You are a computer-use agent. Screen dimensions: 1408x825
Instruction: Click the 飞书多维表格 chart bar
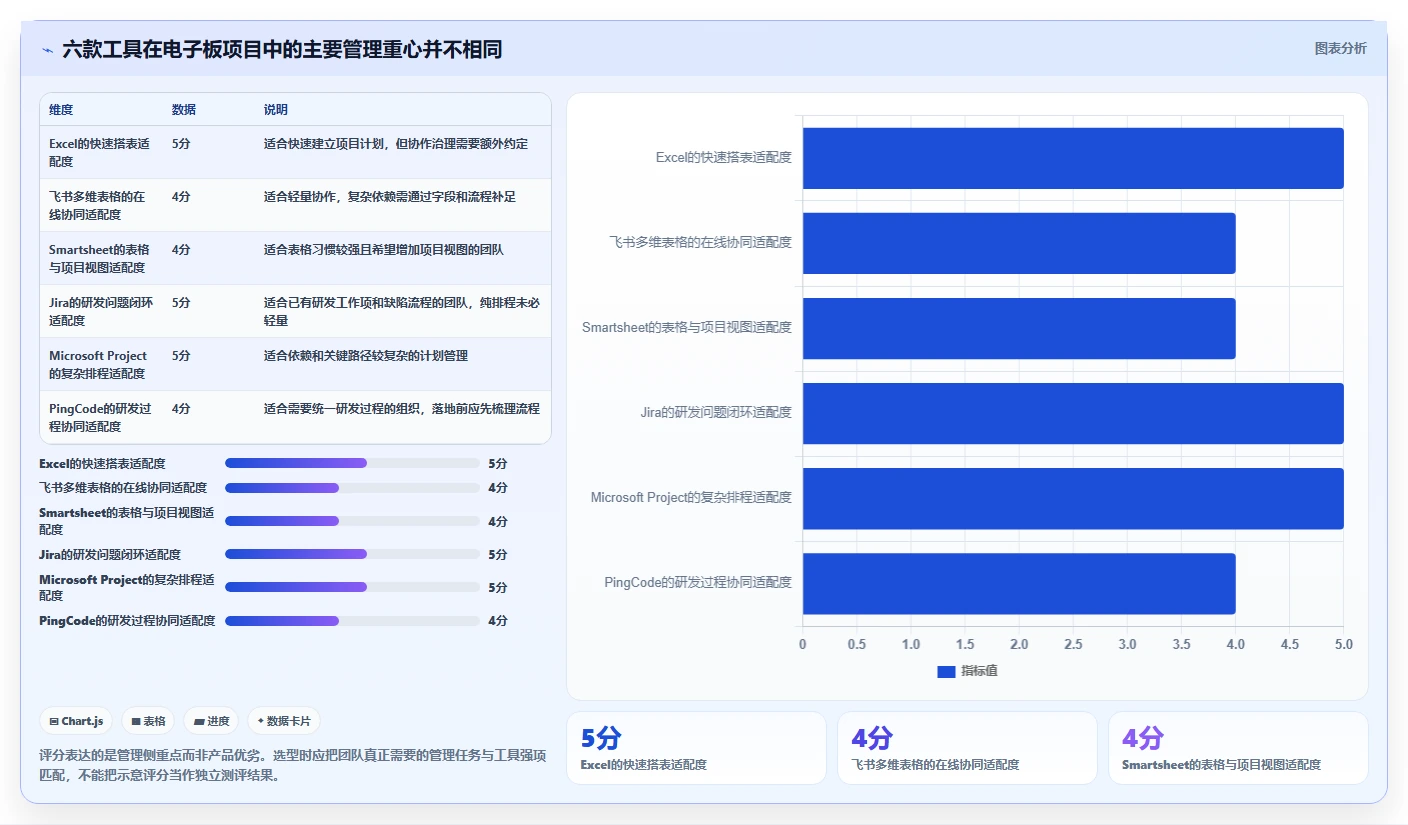1019,243
